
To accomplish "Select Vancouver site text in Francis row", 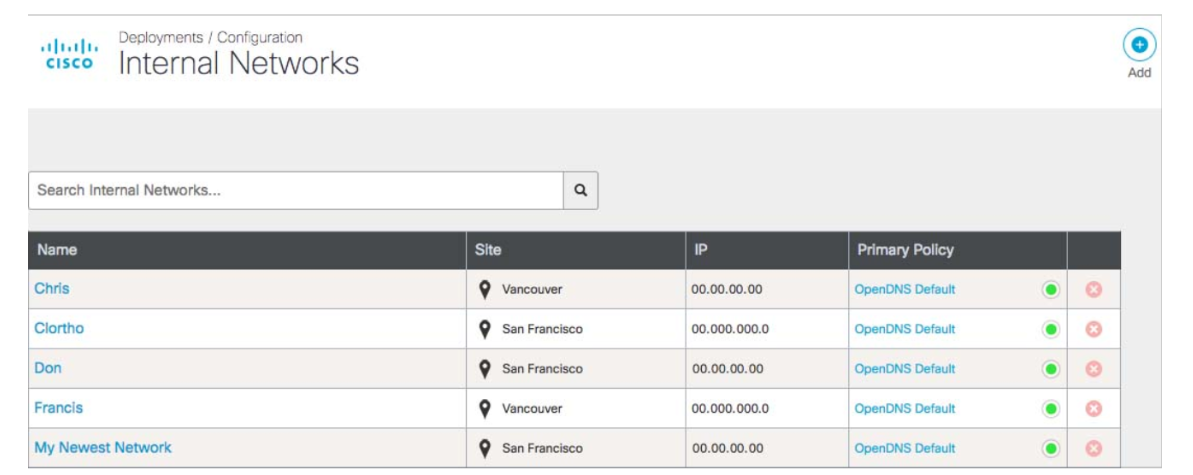I will [x=532, y=409].
